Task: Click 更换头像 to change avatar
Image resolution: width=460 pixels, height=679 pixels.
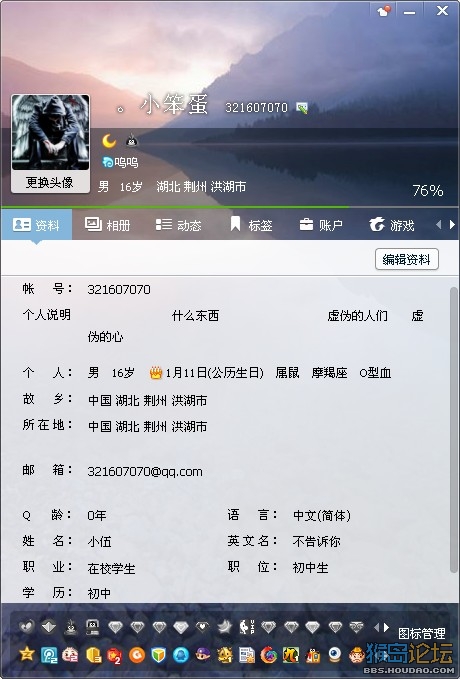Action: point(50,182)
